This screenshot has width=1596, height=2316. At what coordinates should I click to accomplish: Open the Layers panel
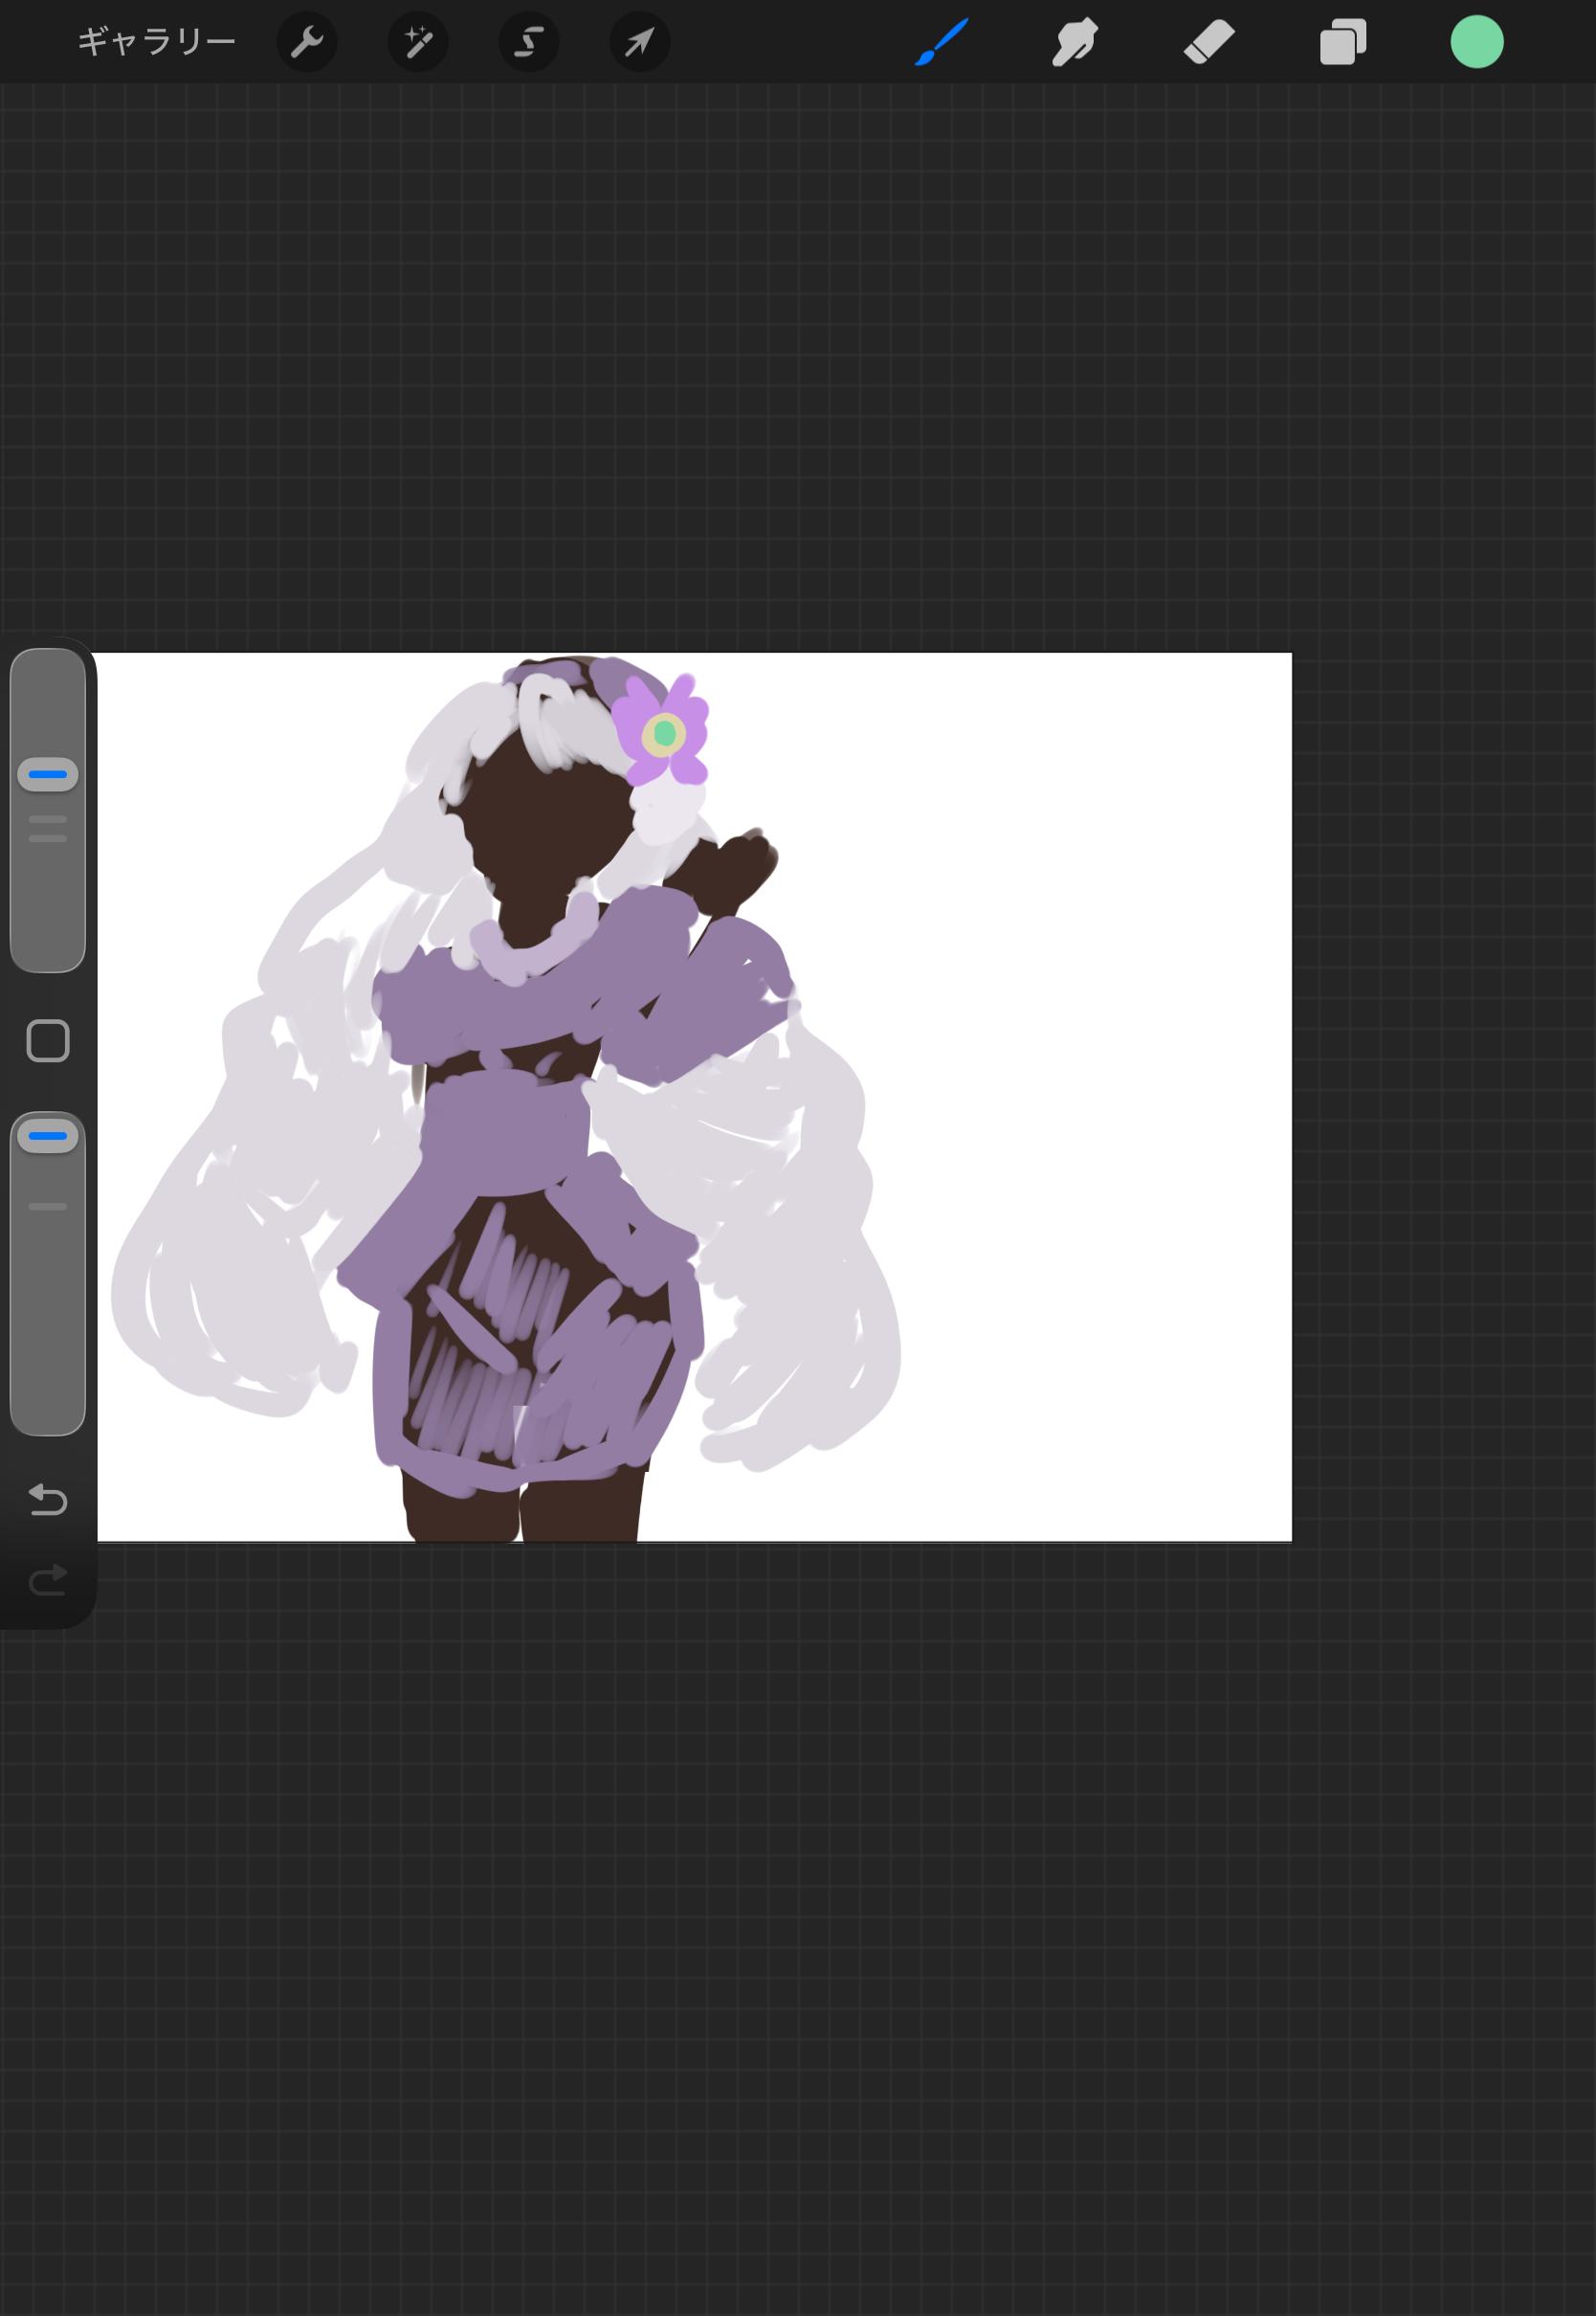pyautogui.click(x=1343, y=43)
